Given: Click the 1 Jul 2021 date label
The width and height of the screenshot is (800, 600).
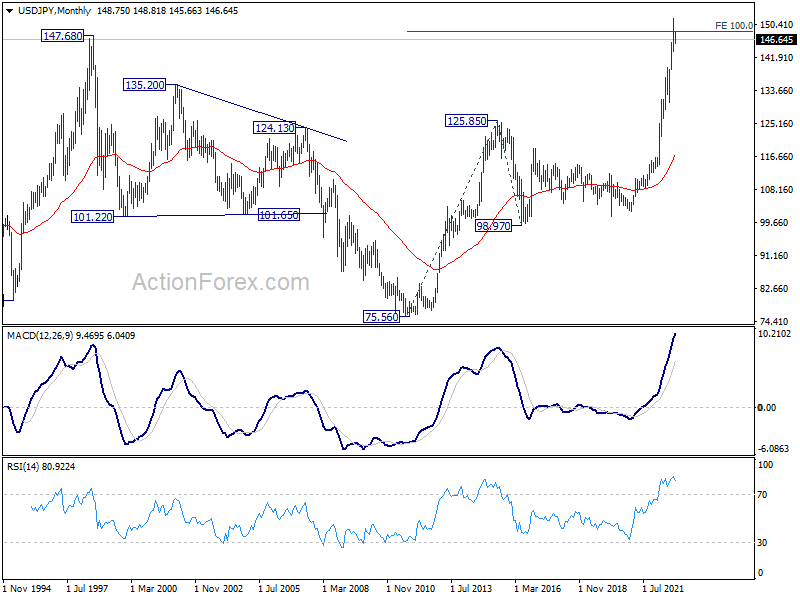Looking at the screenshot, I should (663, 589).
